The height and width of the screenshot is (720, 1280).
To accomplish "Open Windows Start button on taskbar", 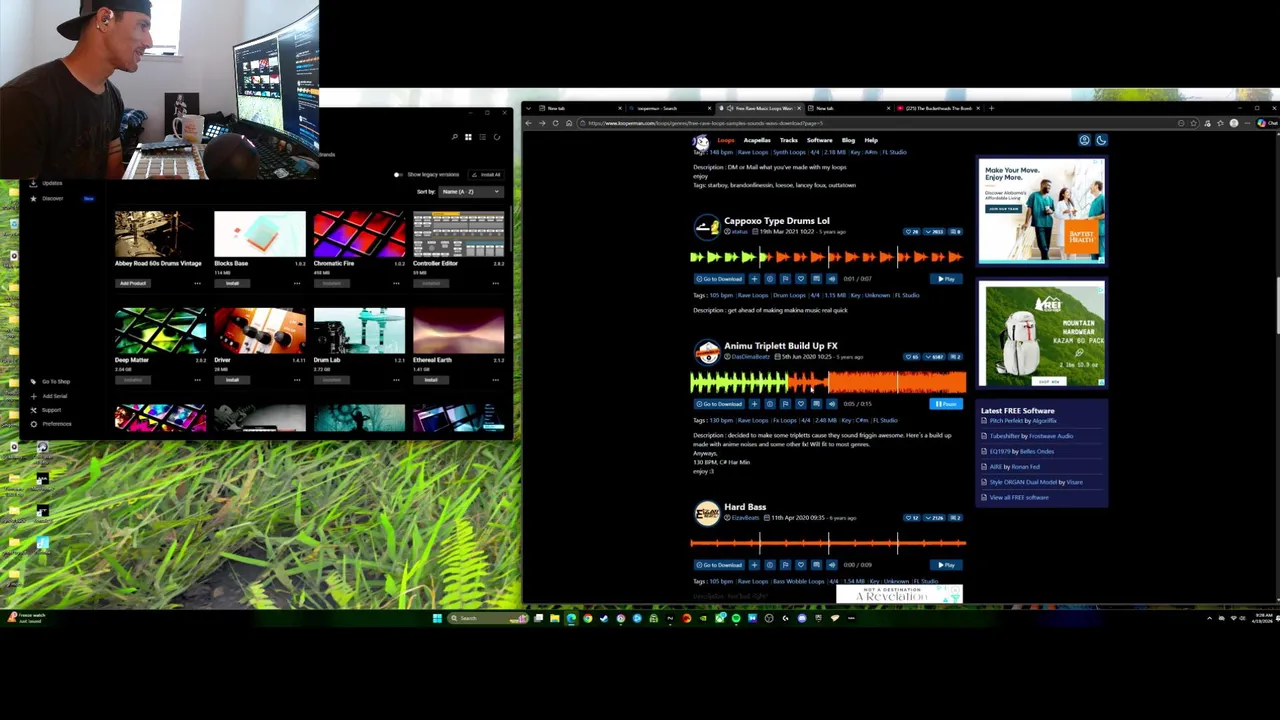I will pyautogui.click(x=437, y=618).
